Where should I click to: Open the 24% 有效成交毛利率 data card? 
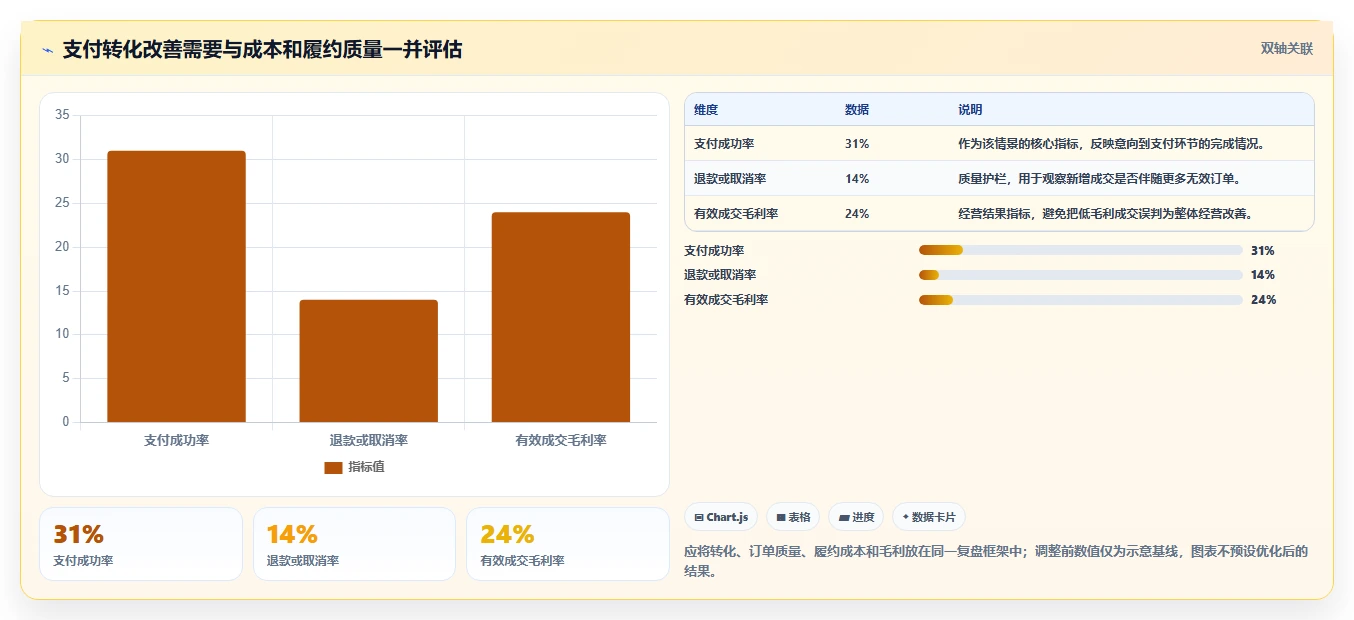568,544
